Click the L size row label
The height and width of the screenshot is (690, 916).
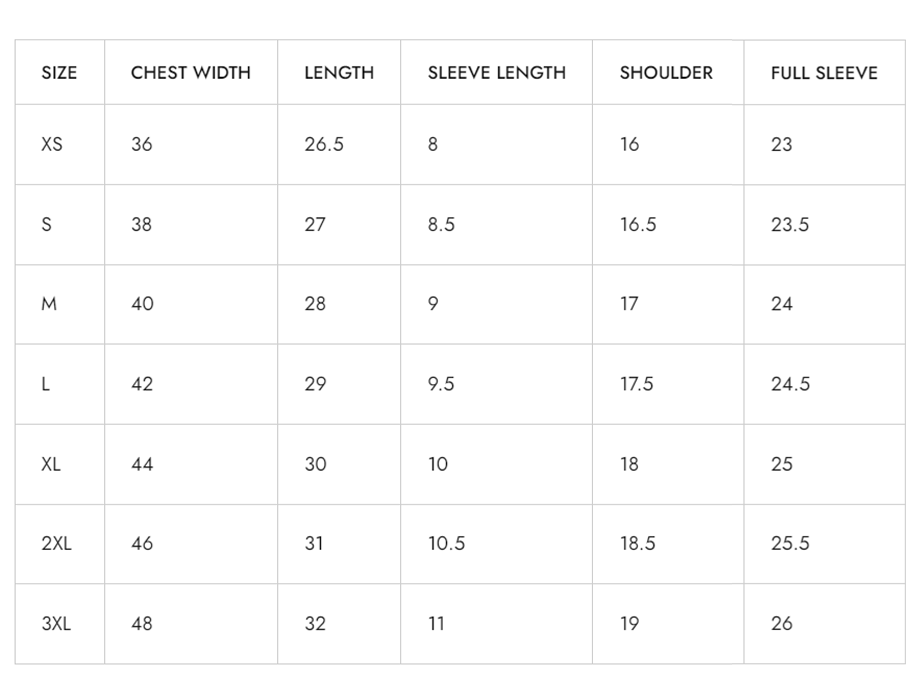pos(45,384)
